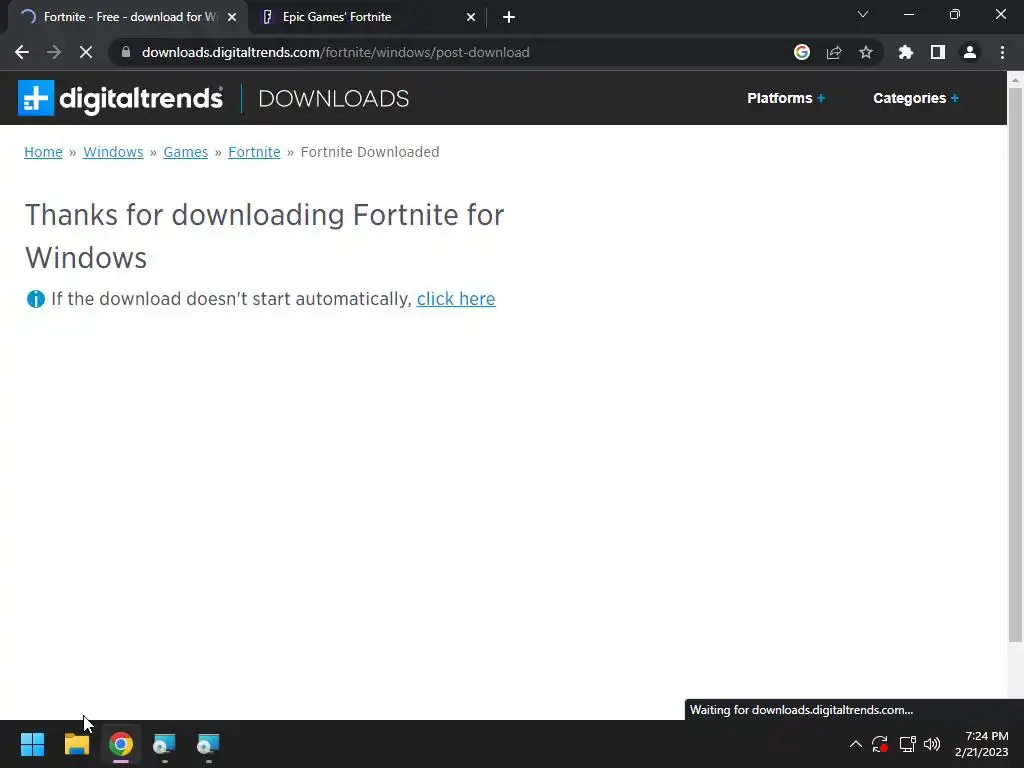Close the Epic Games' Fortnite tab

(x=471, y=17)
